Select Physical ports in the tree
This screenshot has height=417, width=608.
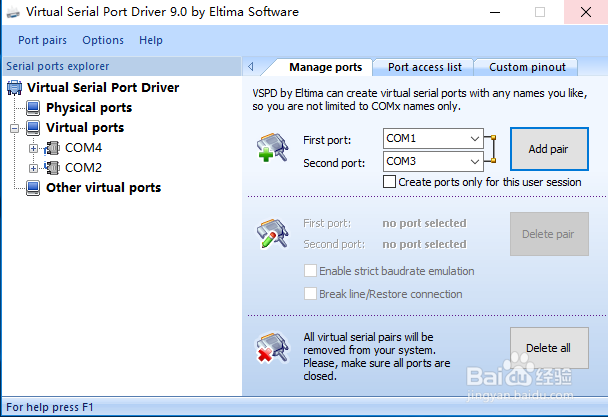tap(89, 108)
